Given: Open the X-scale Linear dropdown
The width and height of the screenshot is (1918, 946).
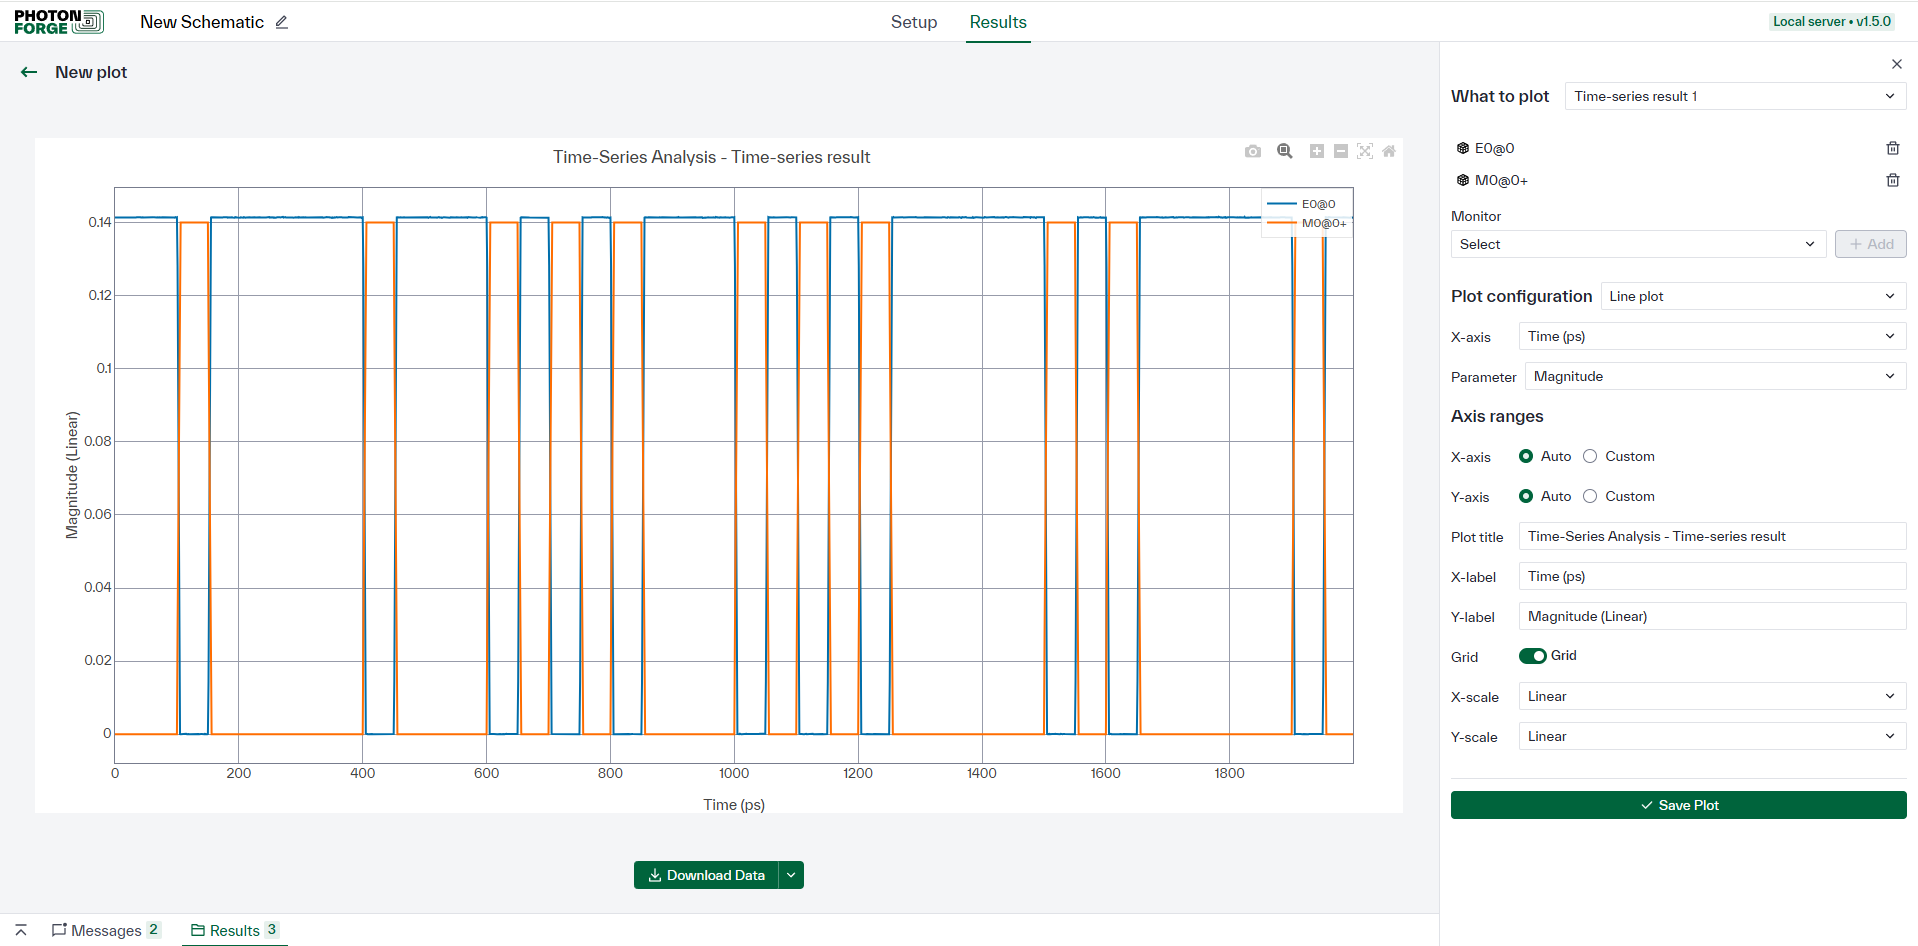Looking at the screenshot, I should pos(1712,696).
